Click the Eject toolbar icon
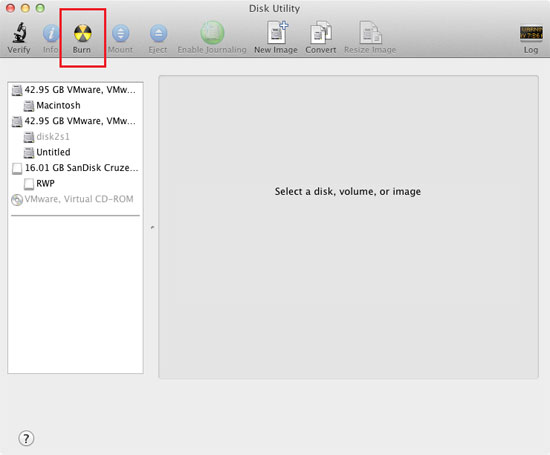The height and width of the screenshot is (455, 550). coord(158,33)
